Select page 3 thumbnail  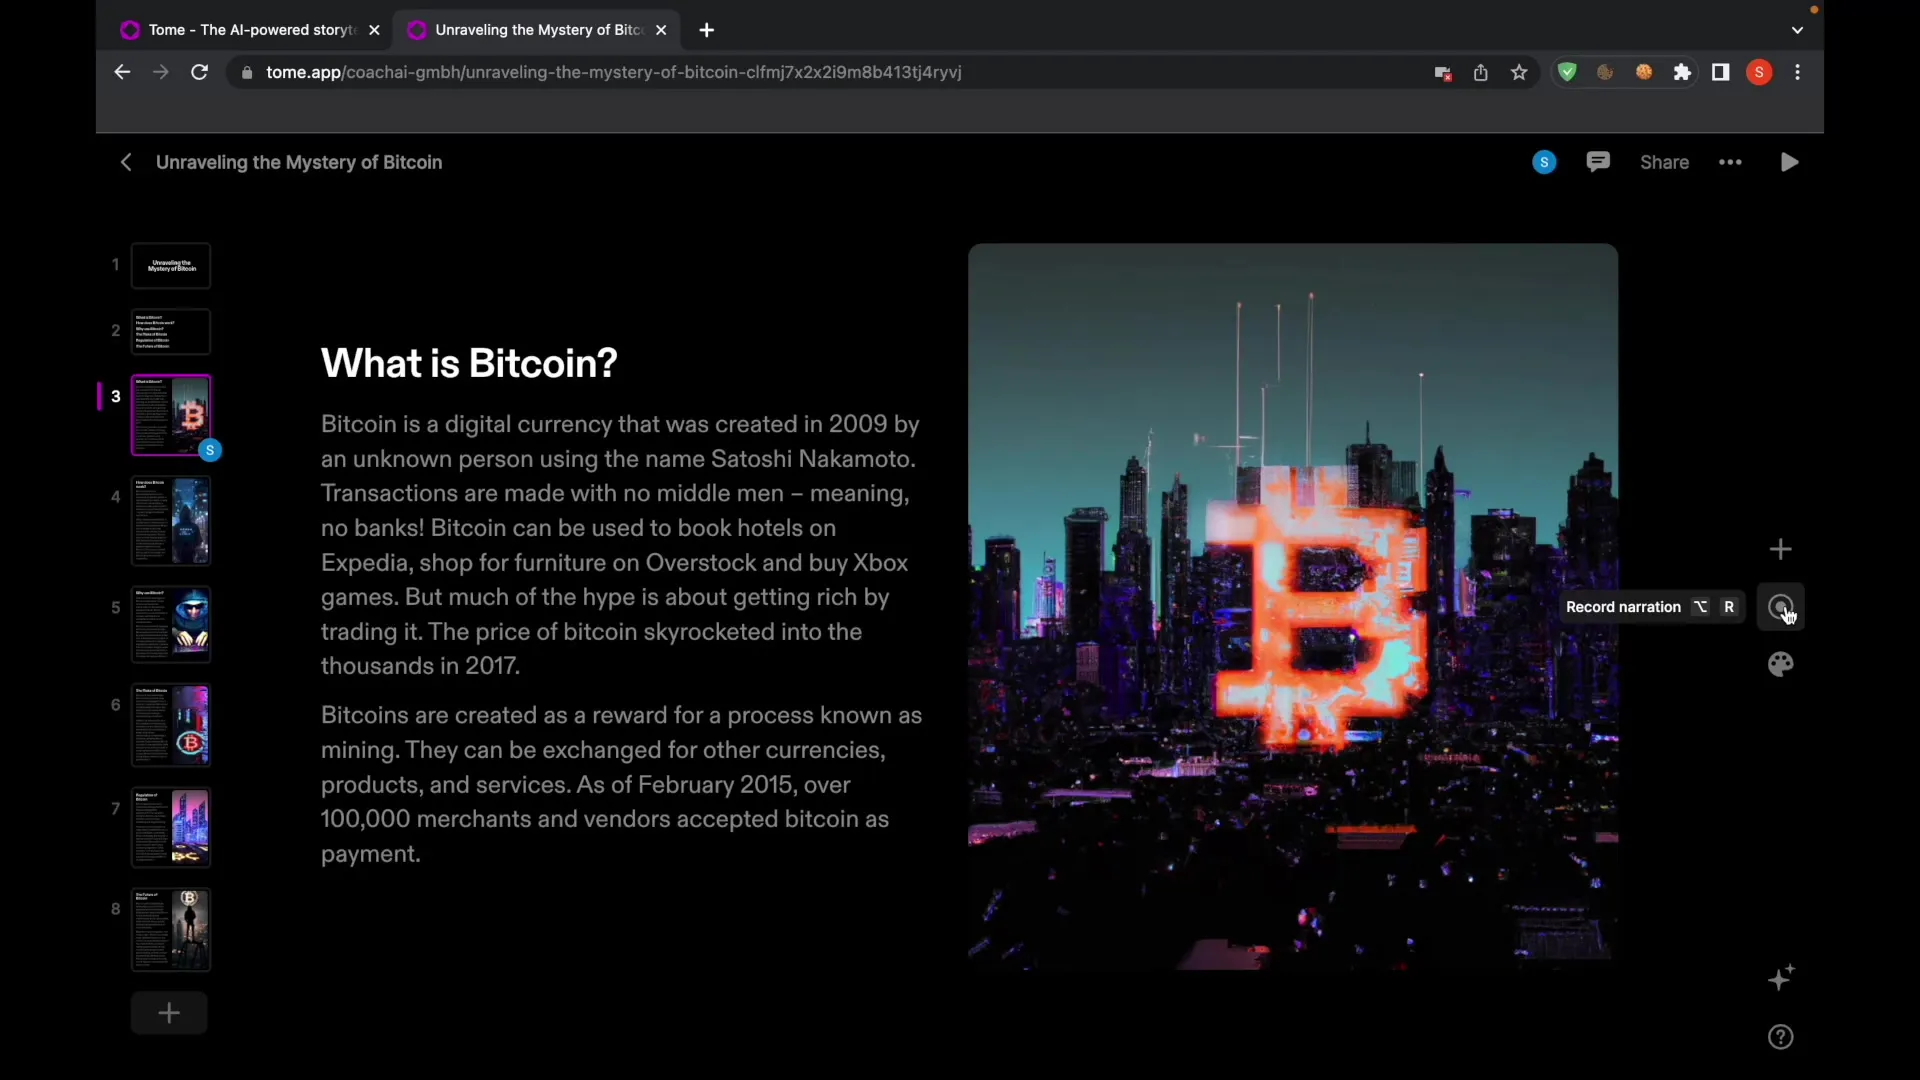[x=171, y=415]
